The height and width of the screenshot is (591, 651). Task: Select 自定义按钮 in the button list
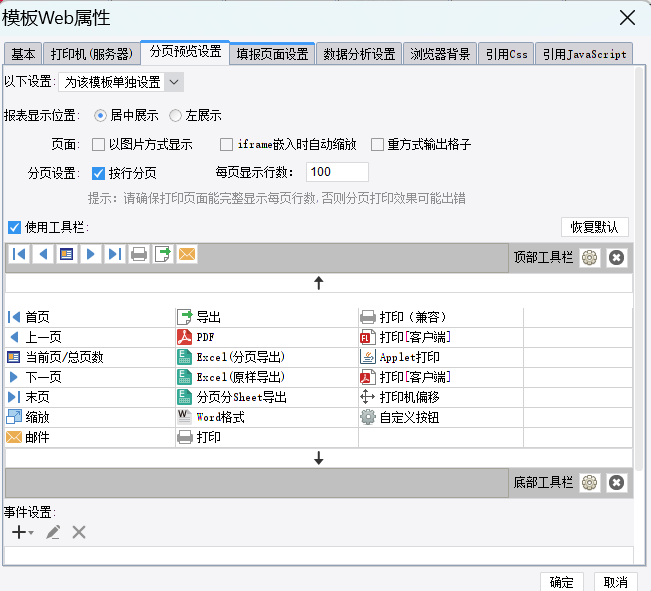tap(441, 417)
